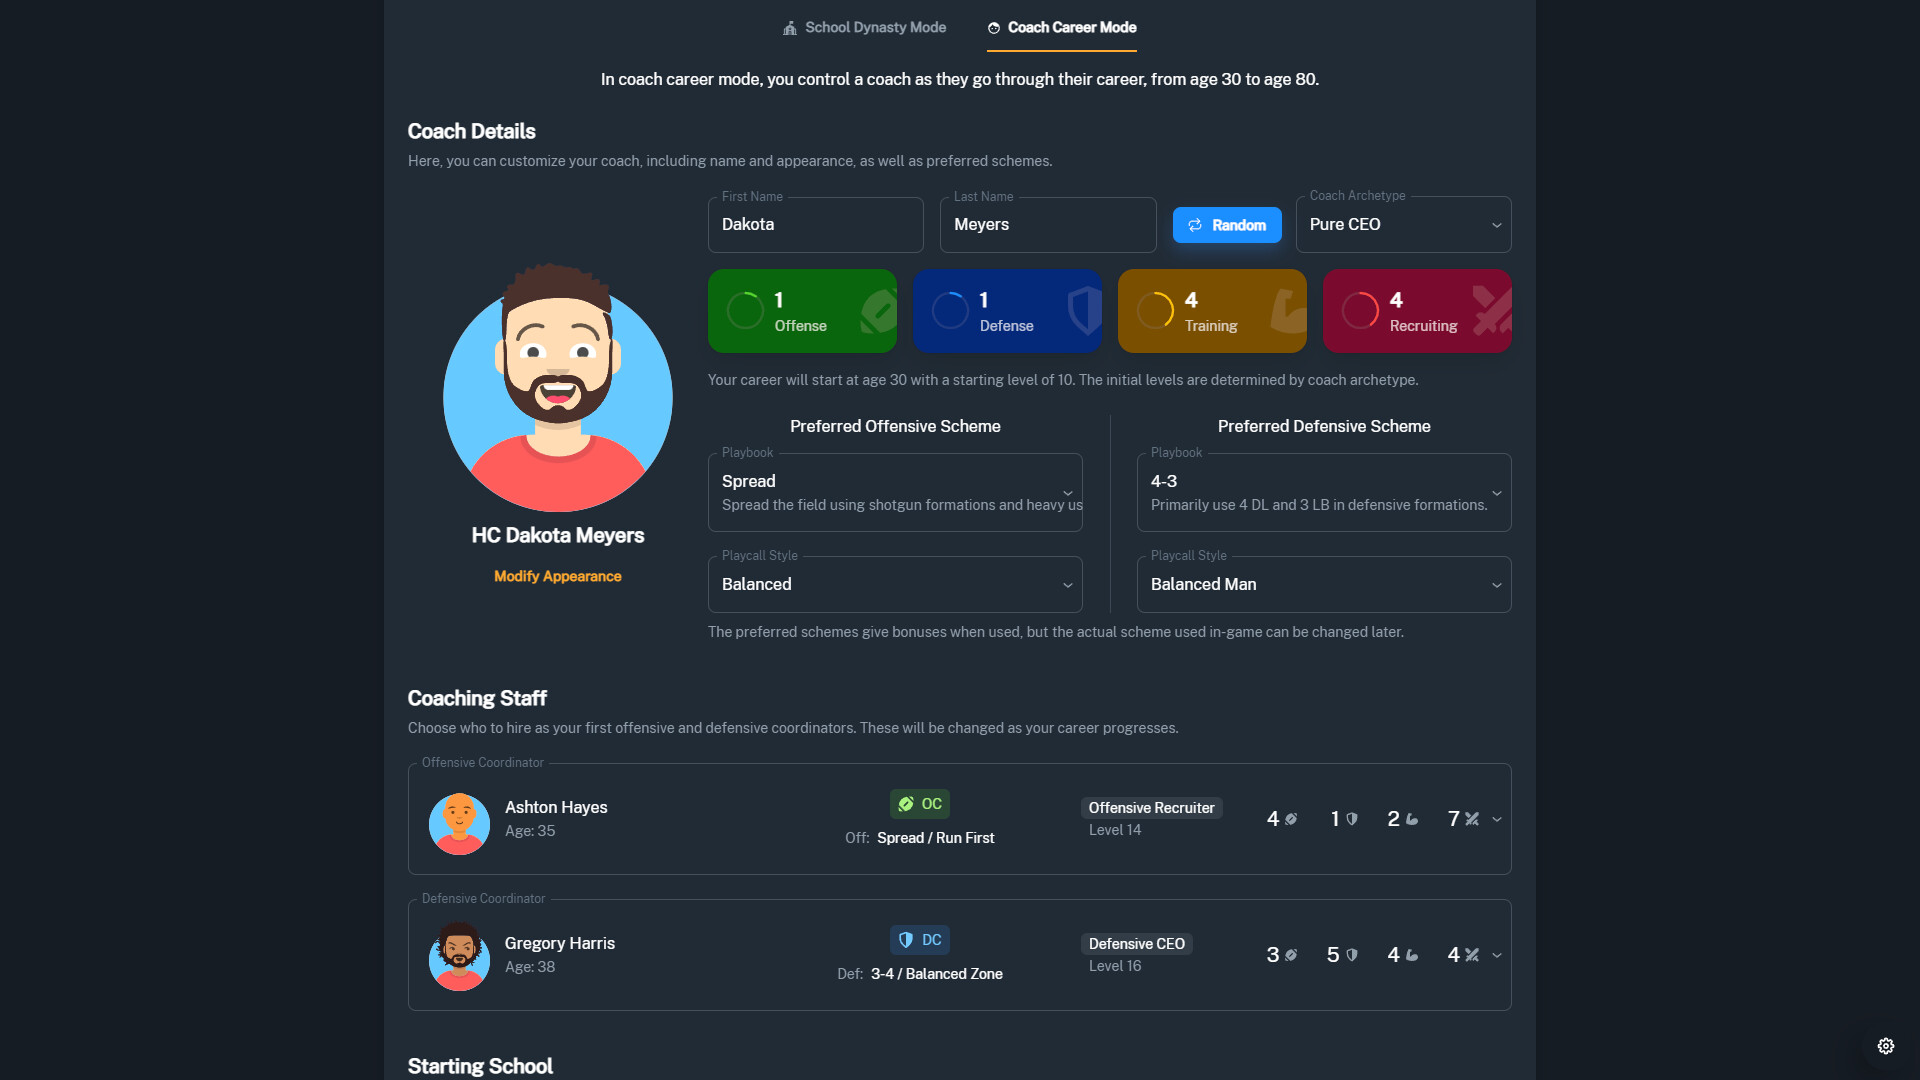The width and height of the screenshot is (1920, 1080).
Task: Click the Random name button
Action: pos(1227,225)
